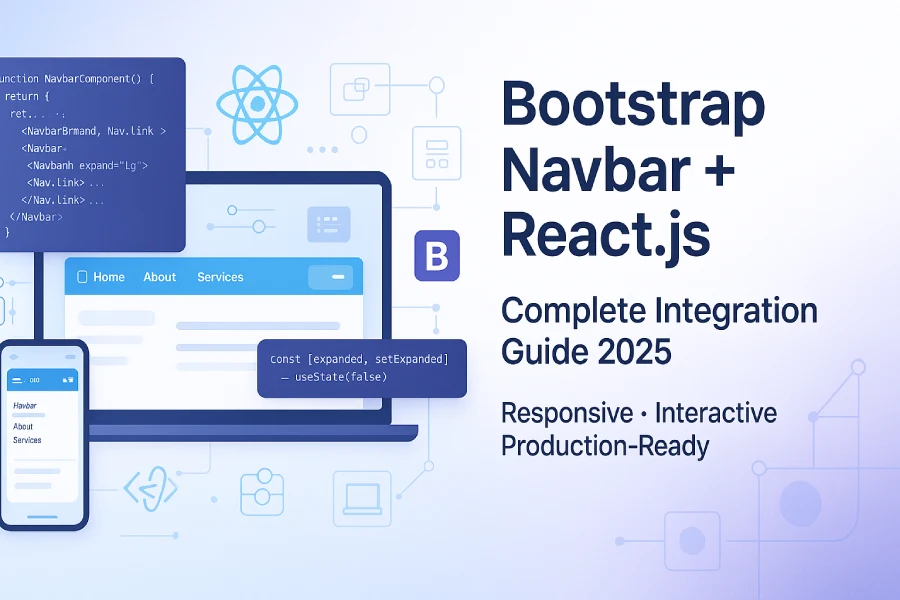This screenshot has height=600, width=900.
Task: Open the Services link on the phone
Action: click(28, 439)
